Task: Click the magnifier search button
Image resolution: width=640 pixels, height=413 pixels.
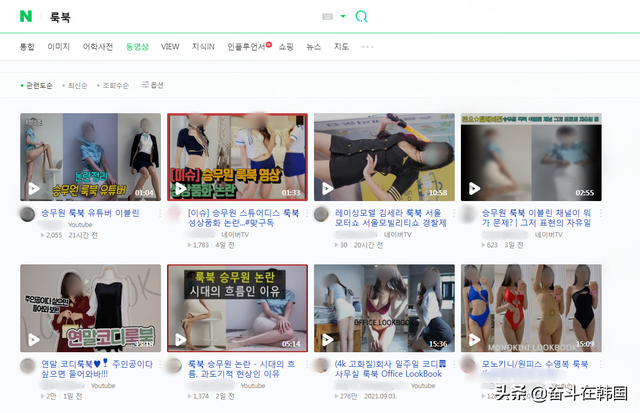Action: (362, 17)
